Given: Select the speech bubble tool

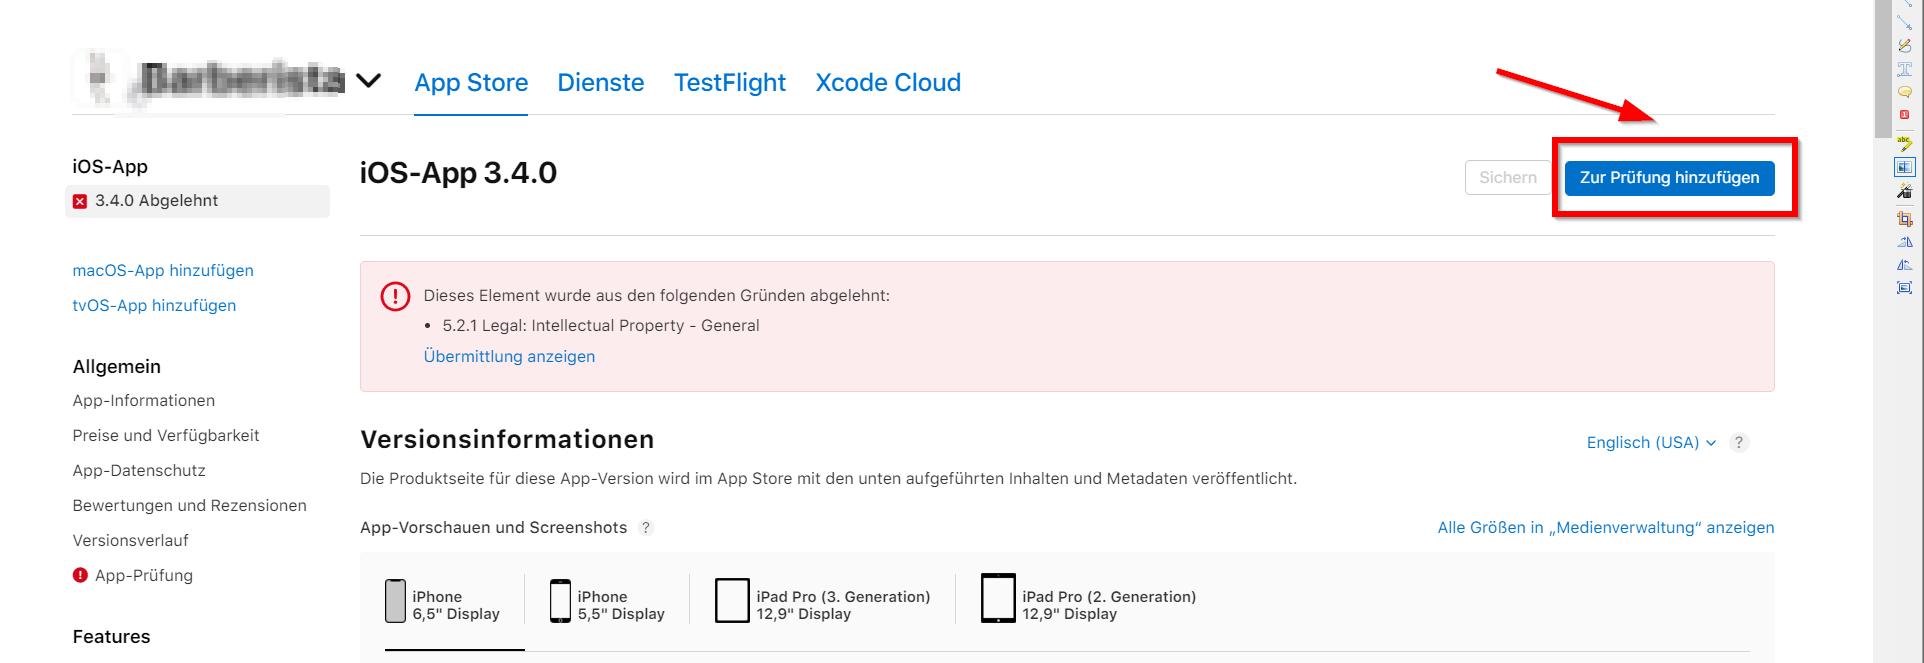Looking at the screenshot, I should (1904, 92).
